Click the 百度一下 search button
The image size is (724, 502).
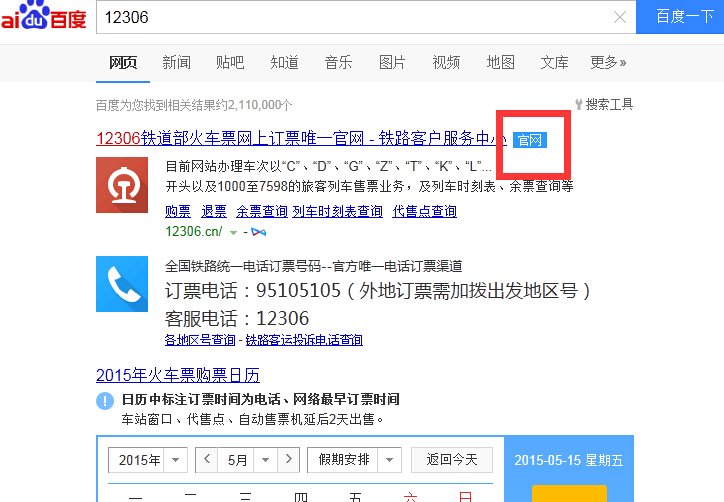click(680, 17)
